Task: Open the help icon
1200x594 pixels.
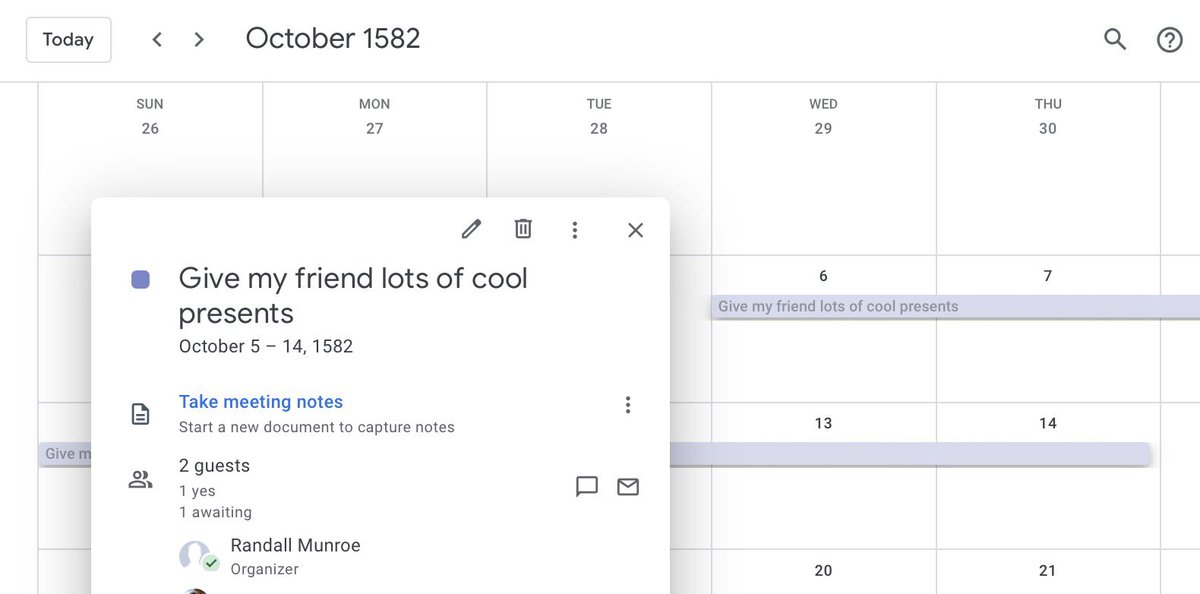Action: point(1169,40)
